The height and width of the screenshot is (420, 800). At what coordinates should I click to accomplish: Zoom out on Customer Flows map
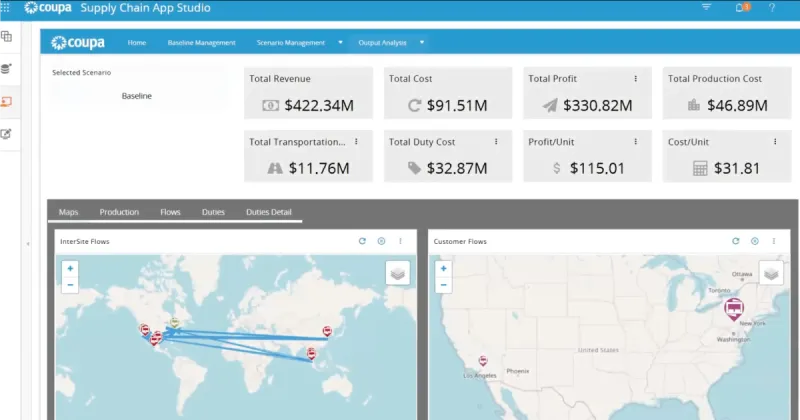point(443,285)
